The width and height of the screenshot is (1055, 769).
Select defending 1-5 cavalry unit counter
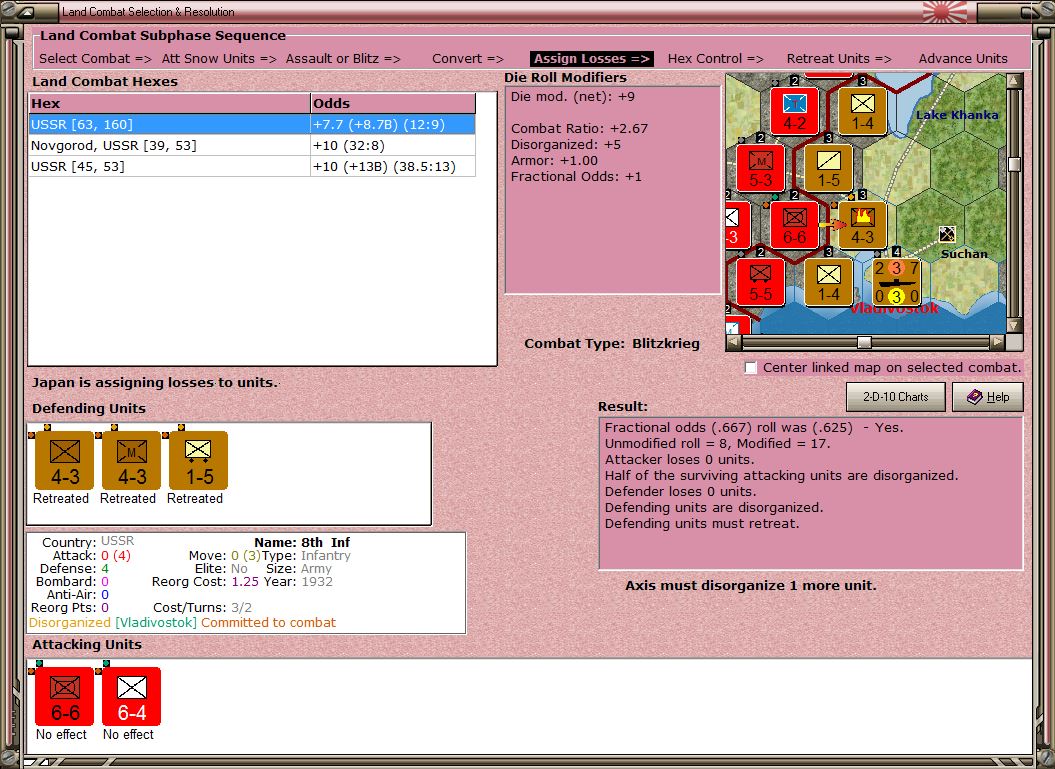click(x=198, y=461)
